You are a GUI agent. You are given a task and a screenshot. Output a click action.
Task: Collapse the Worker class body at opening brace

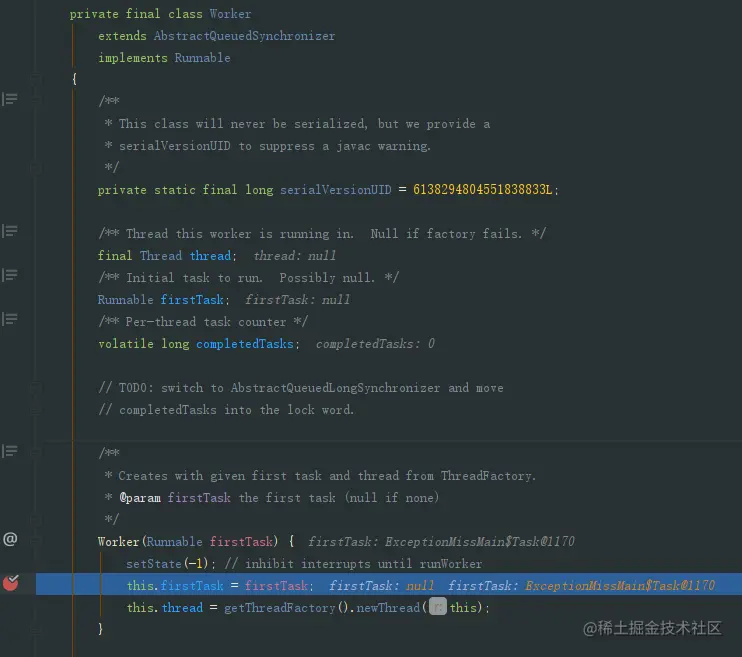coord(35,79)
